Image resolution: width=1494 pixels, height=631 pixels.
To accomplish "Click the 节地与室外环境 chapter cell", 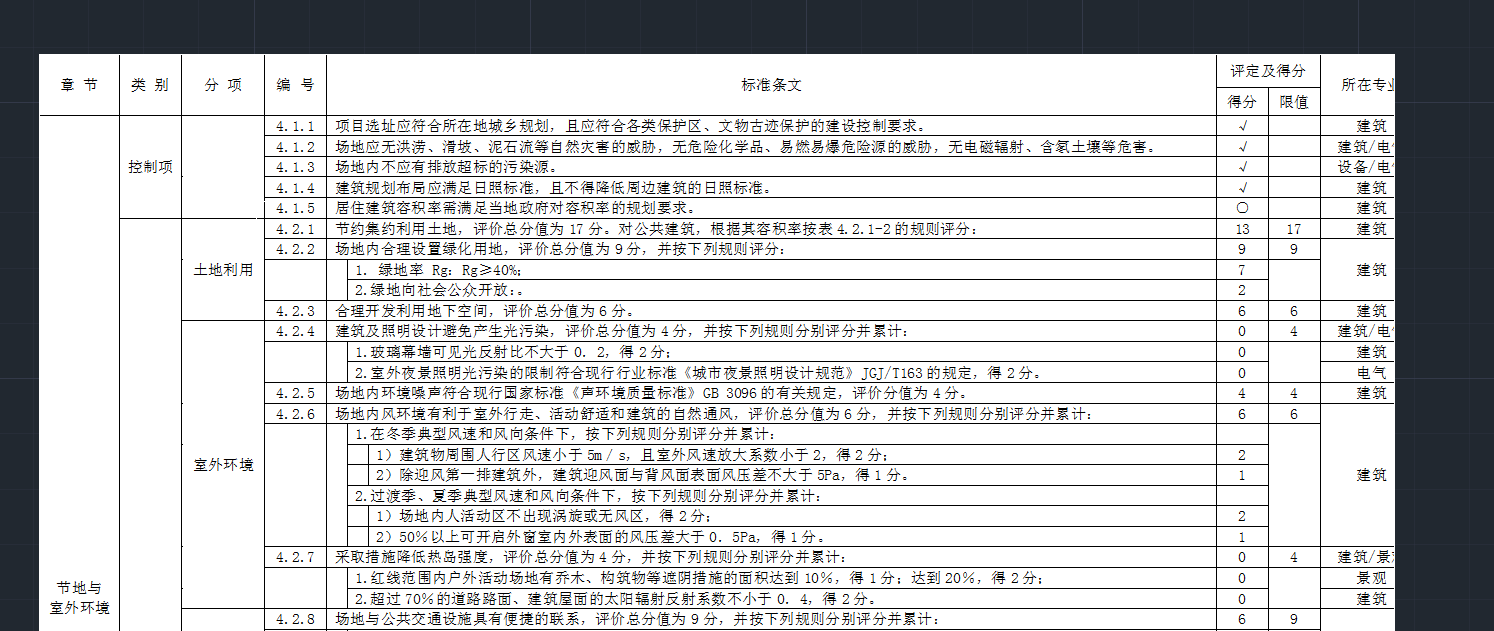I will pos(79,598).
